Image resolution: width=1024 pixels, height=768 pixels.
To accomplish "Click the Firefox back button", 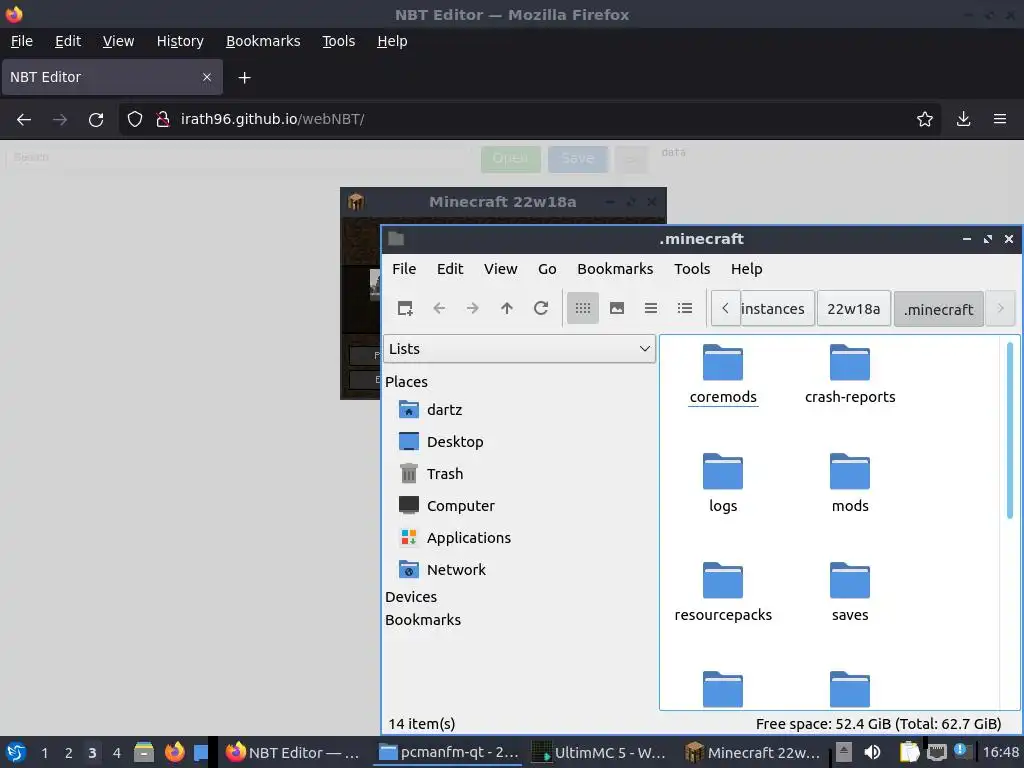I will pyautogui.click(x=24, y=120).
